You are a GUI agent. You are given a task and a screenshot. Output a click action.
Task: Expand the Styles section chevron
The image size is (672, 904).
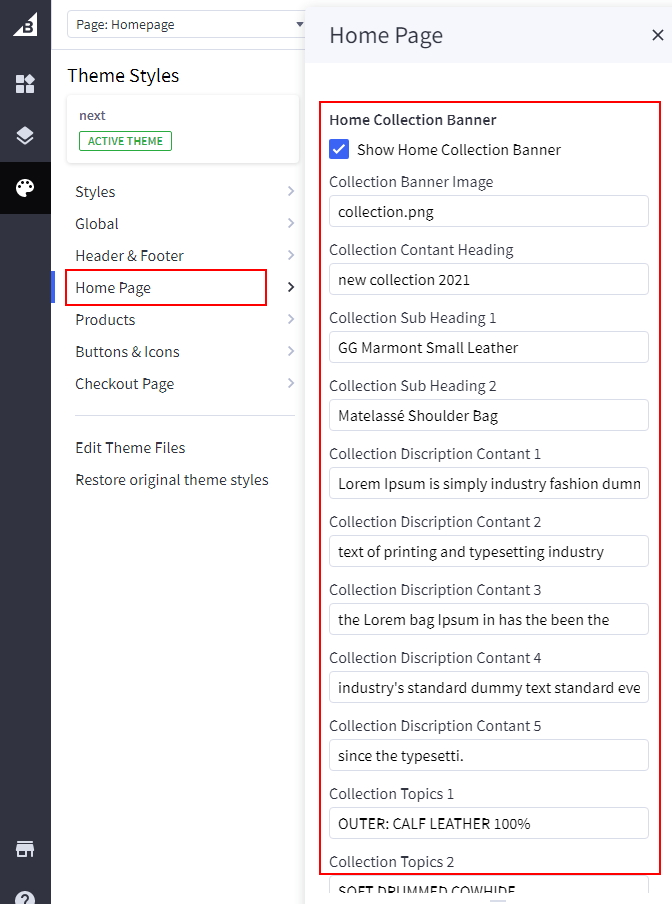point(290,192)
